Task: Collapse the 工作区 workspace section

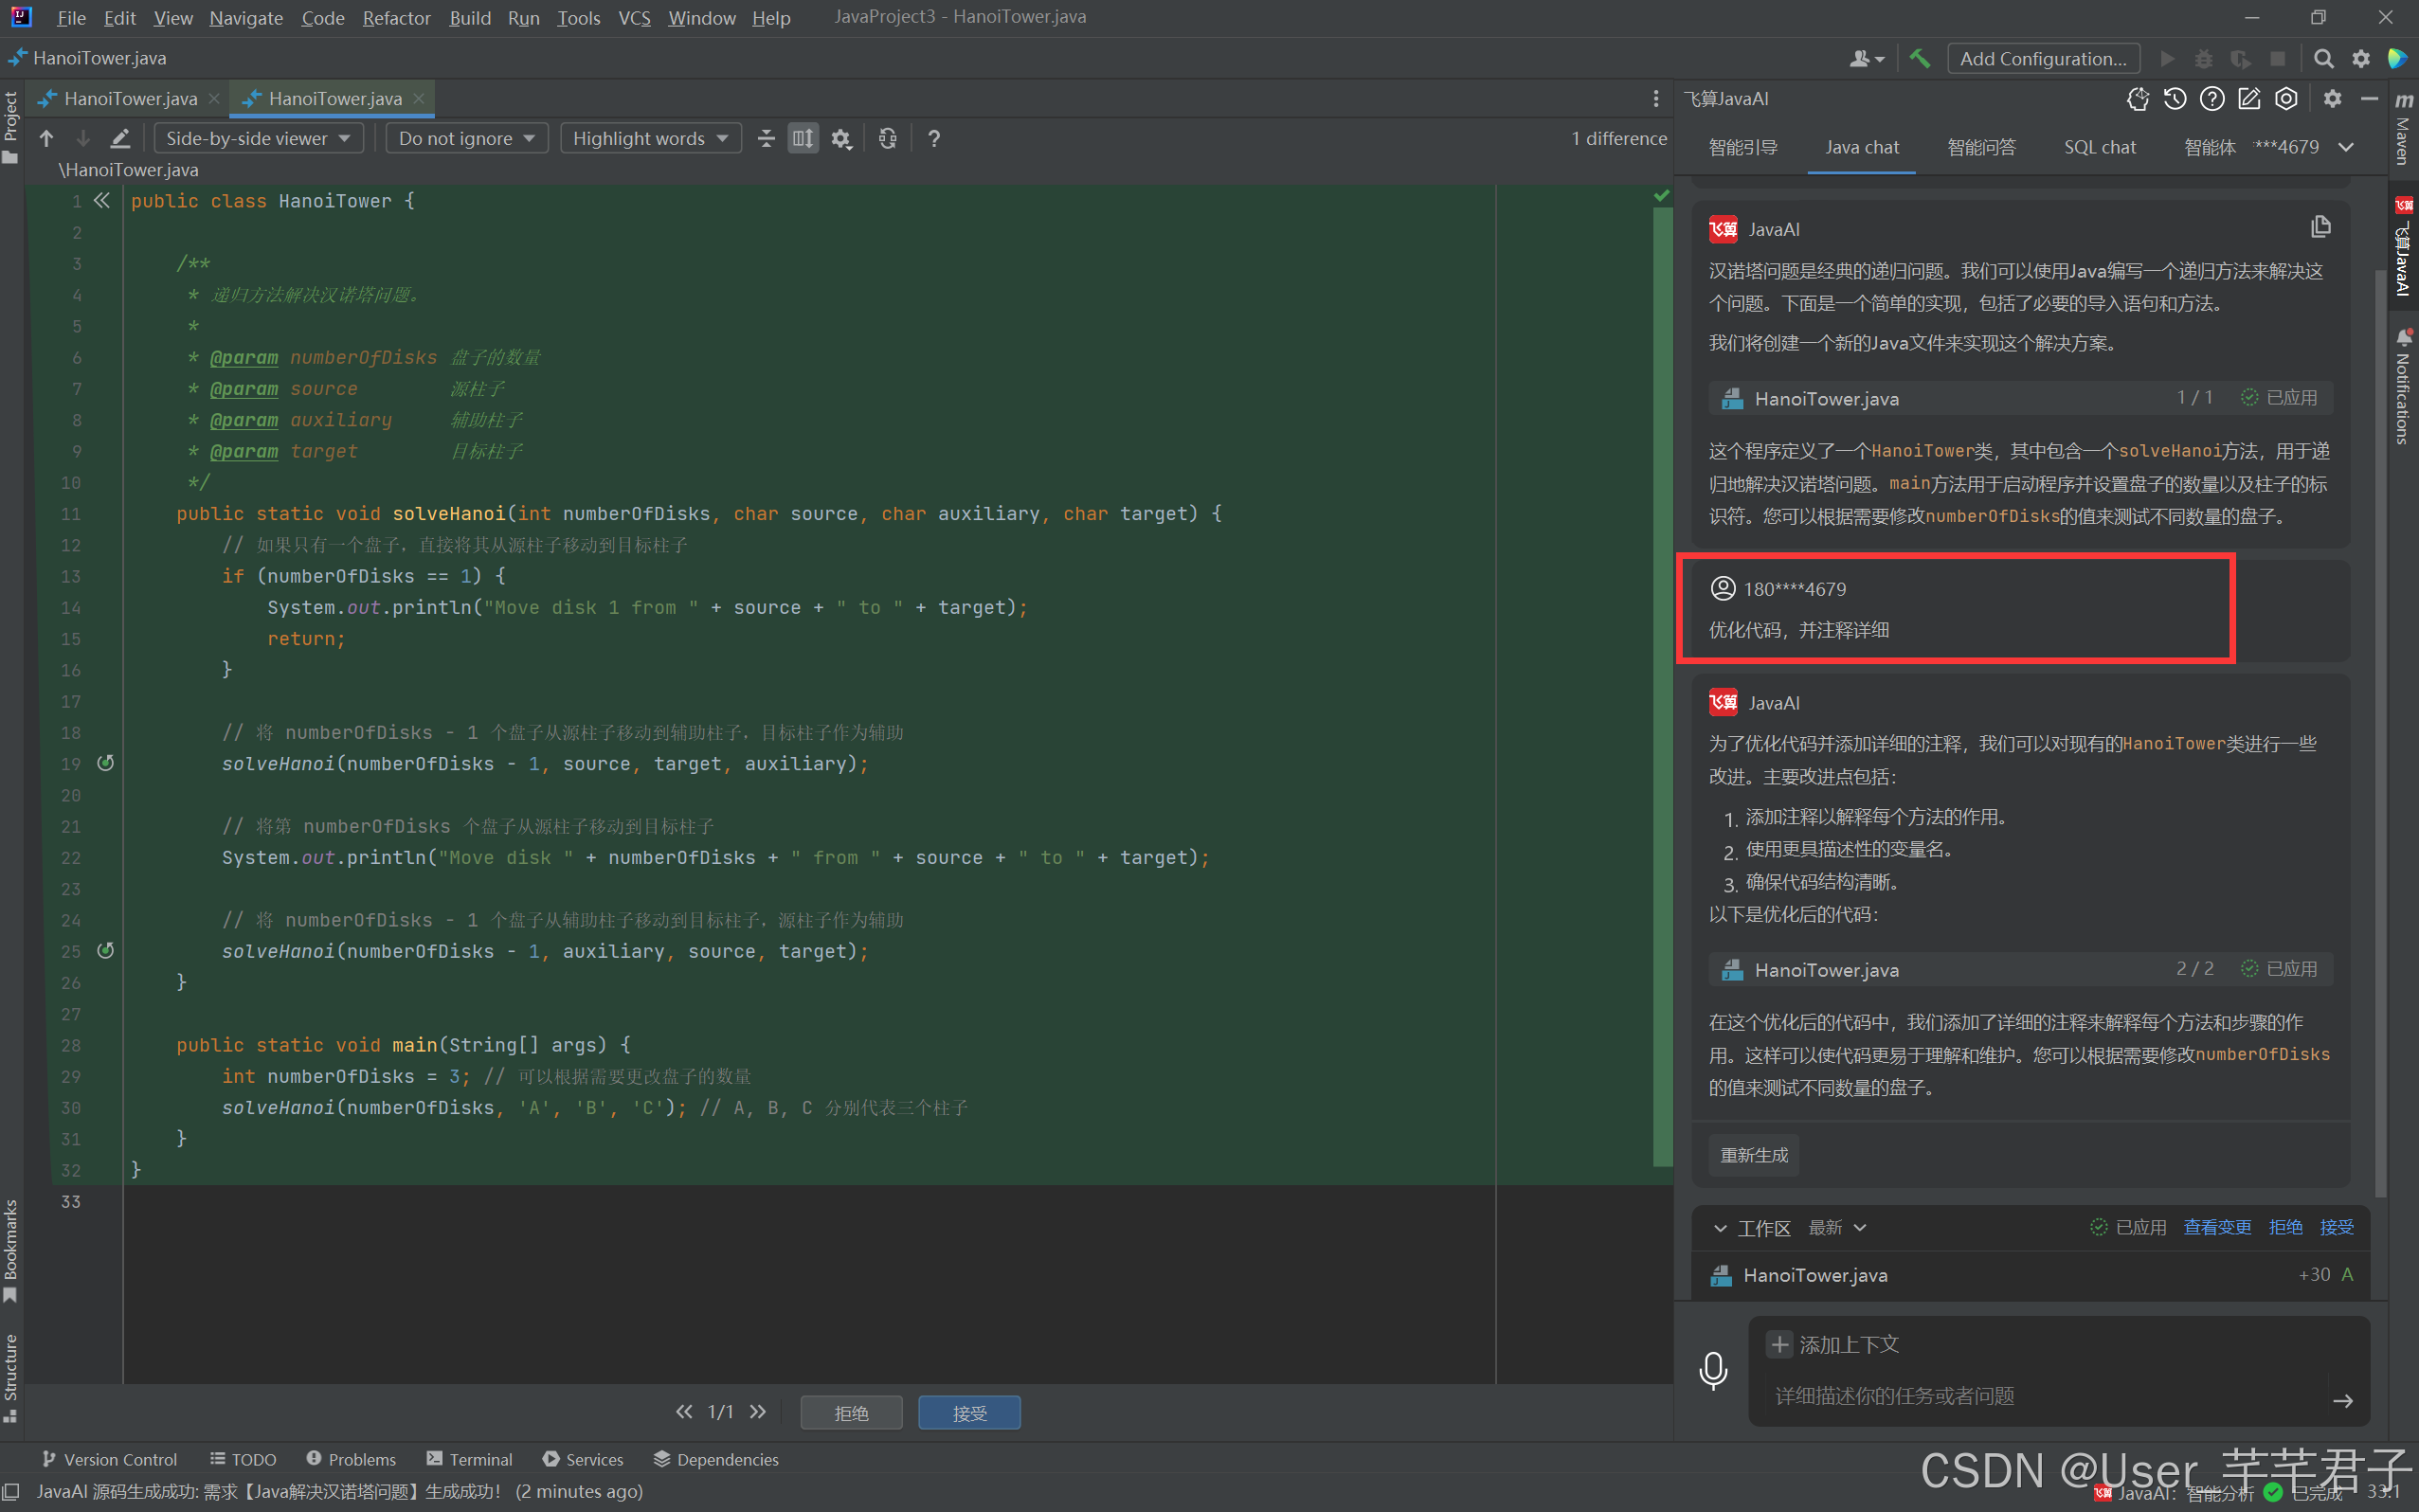Action: click(x=1720, y=1228)
